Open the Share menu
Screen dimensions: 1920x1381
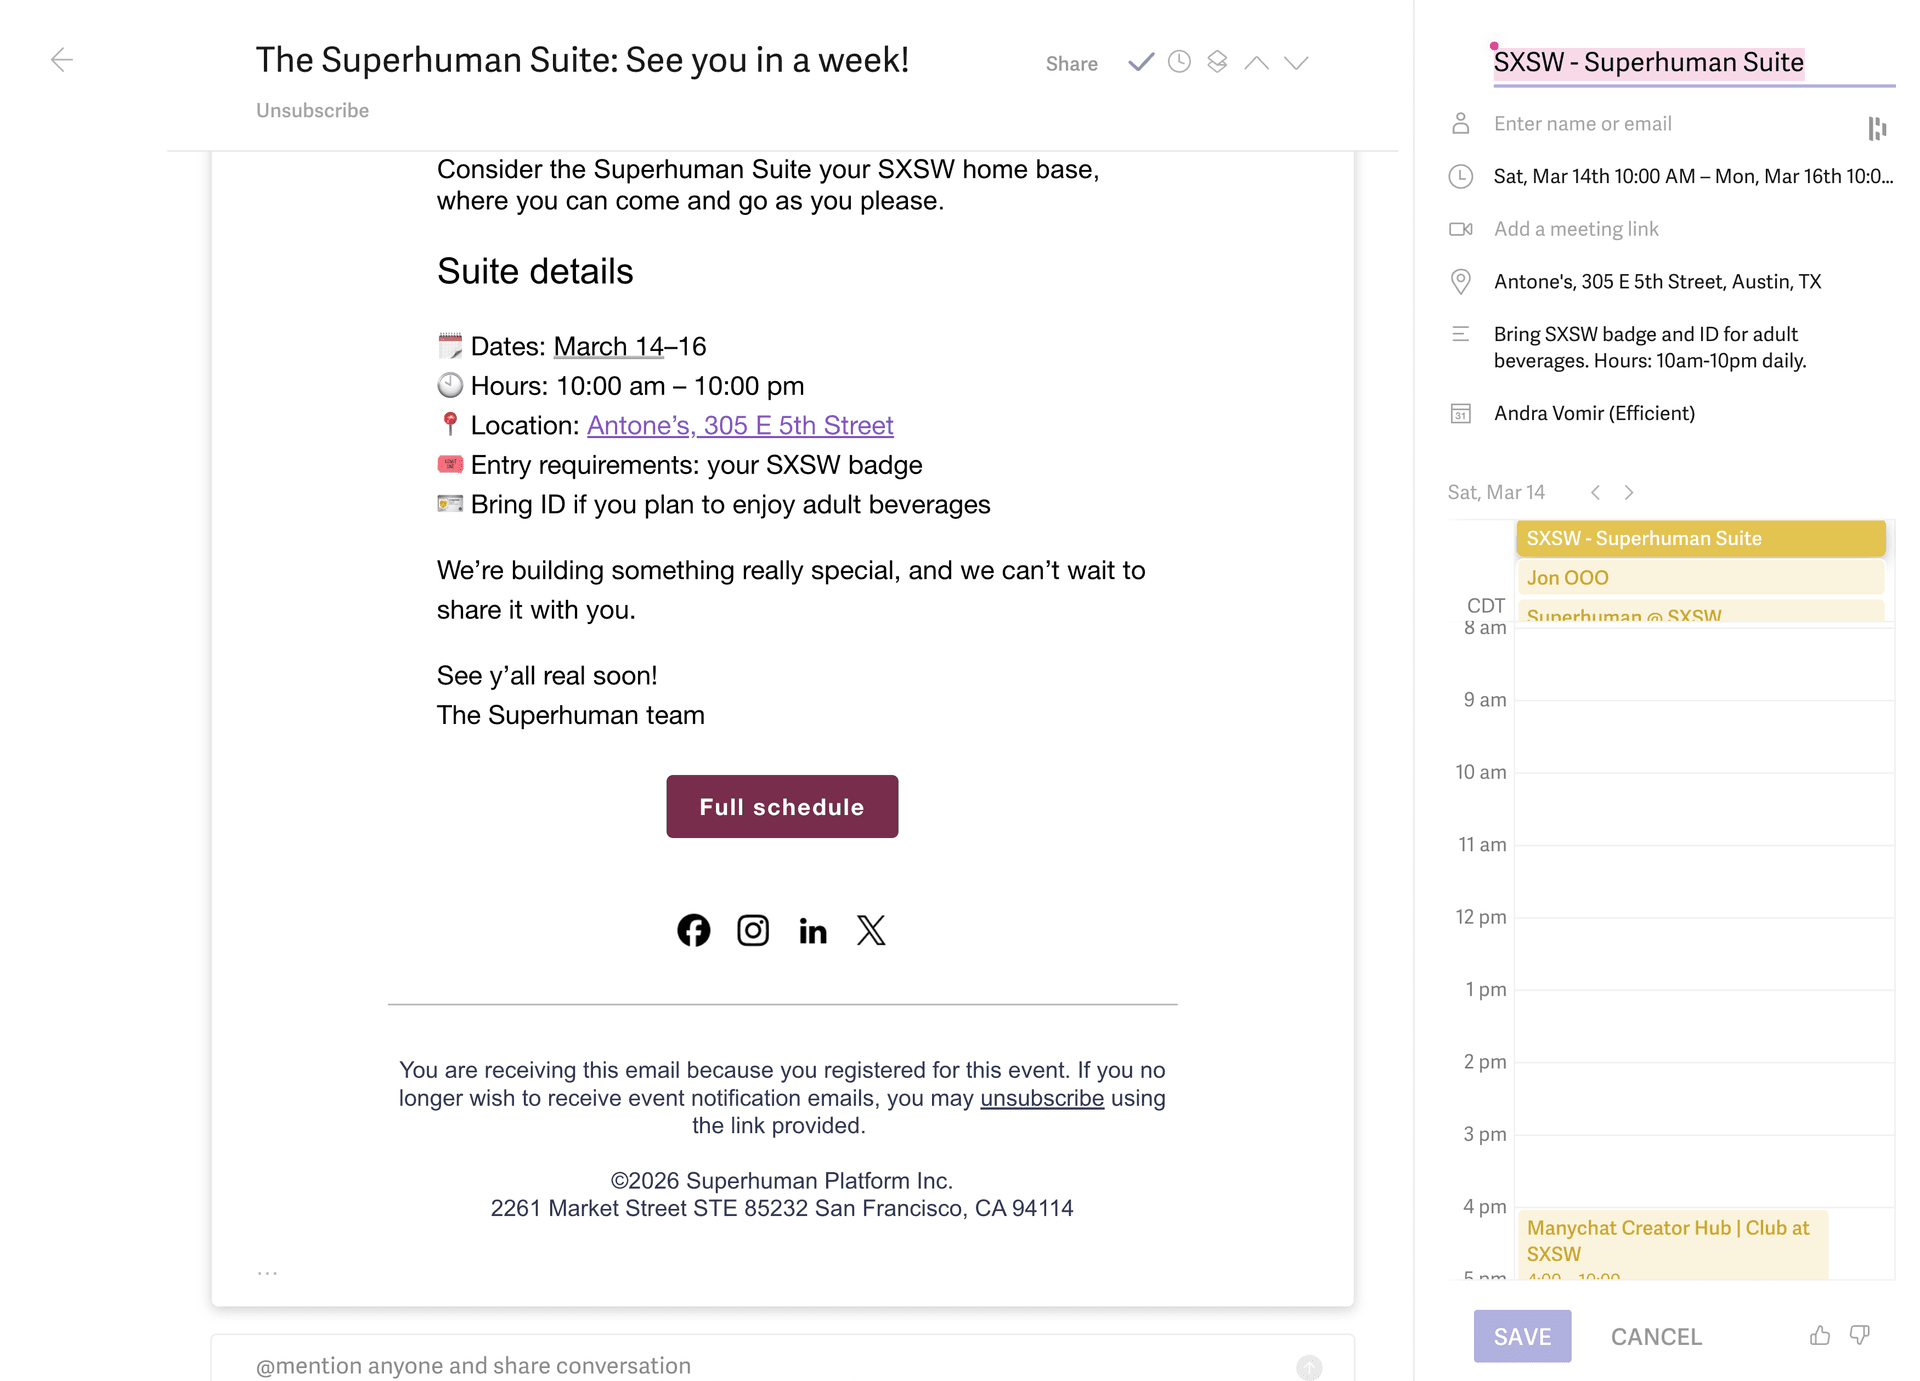click(x=1070, y=63)
